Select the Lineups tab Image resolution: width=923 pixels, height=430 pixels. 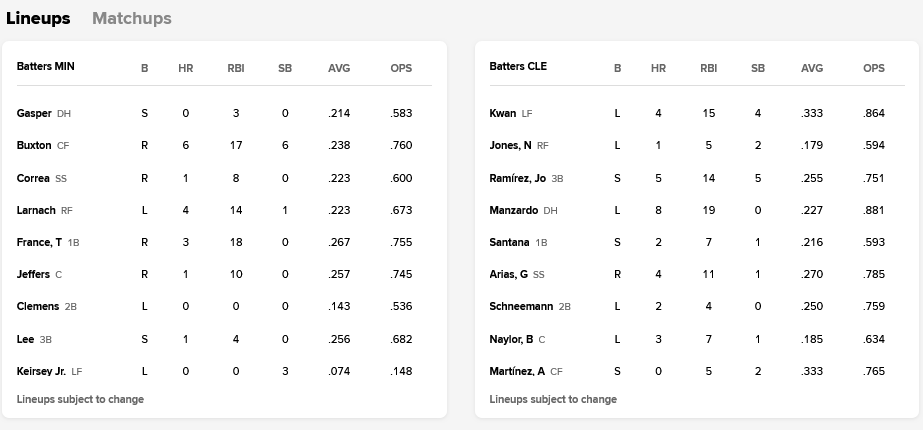point(38,18)
